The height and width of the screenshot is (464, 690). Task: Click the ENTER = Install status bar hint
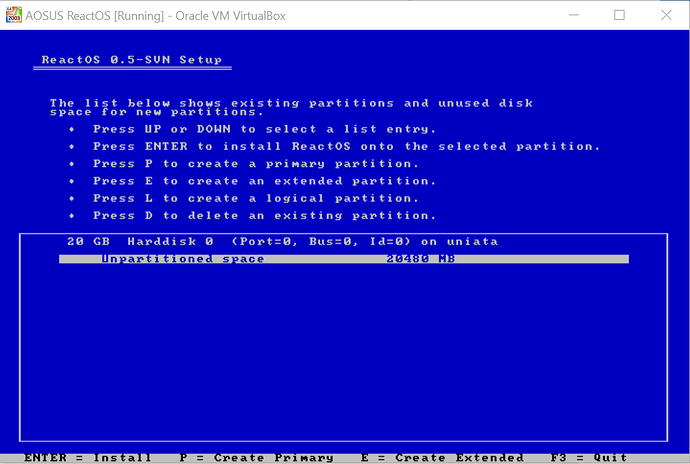pos(88,457)
